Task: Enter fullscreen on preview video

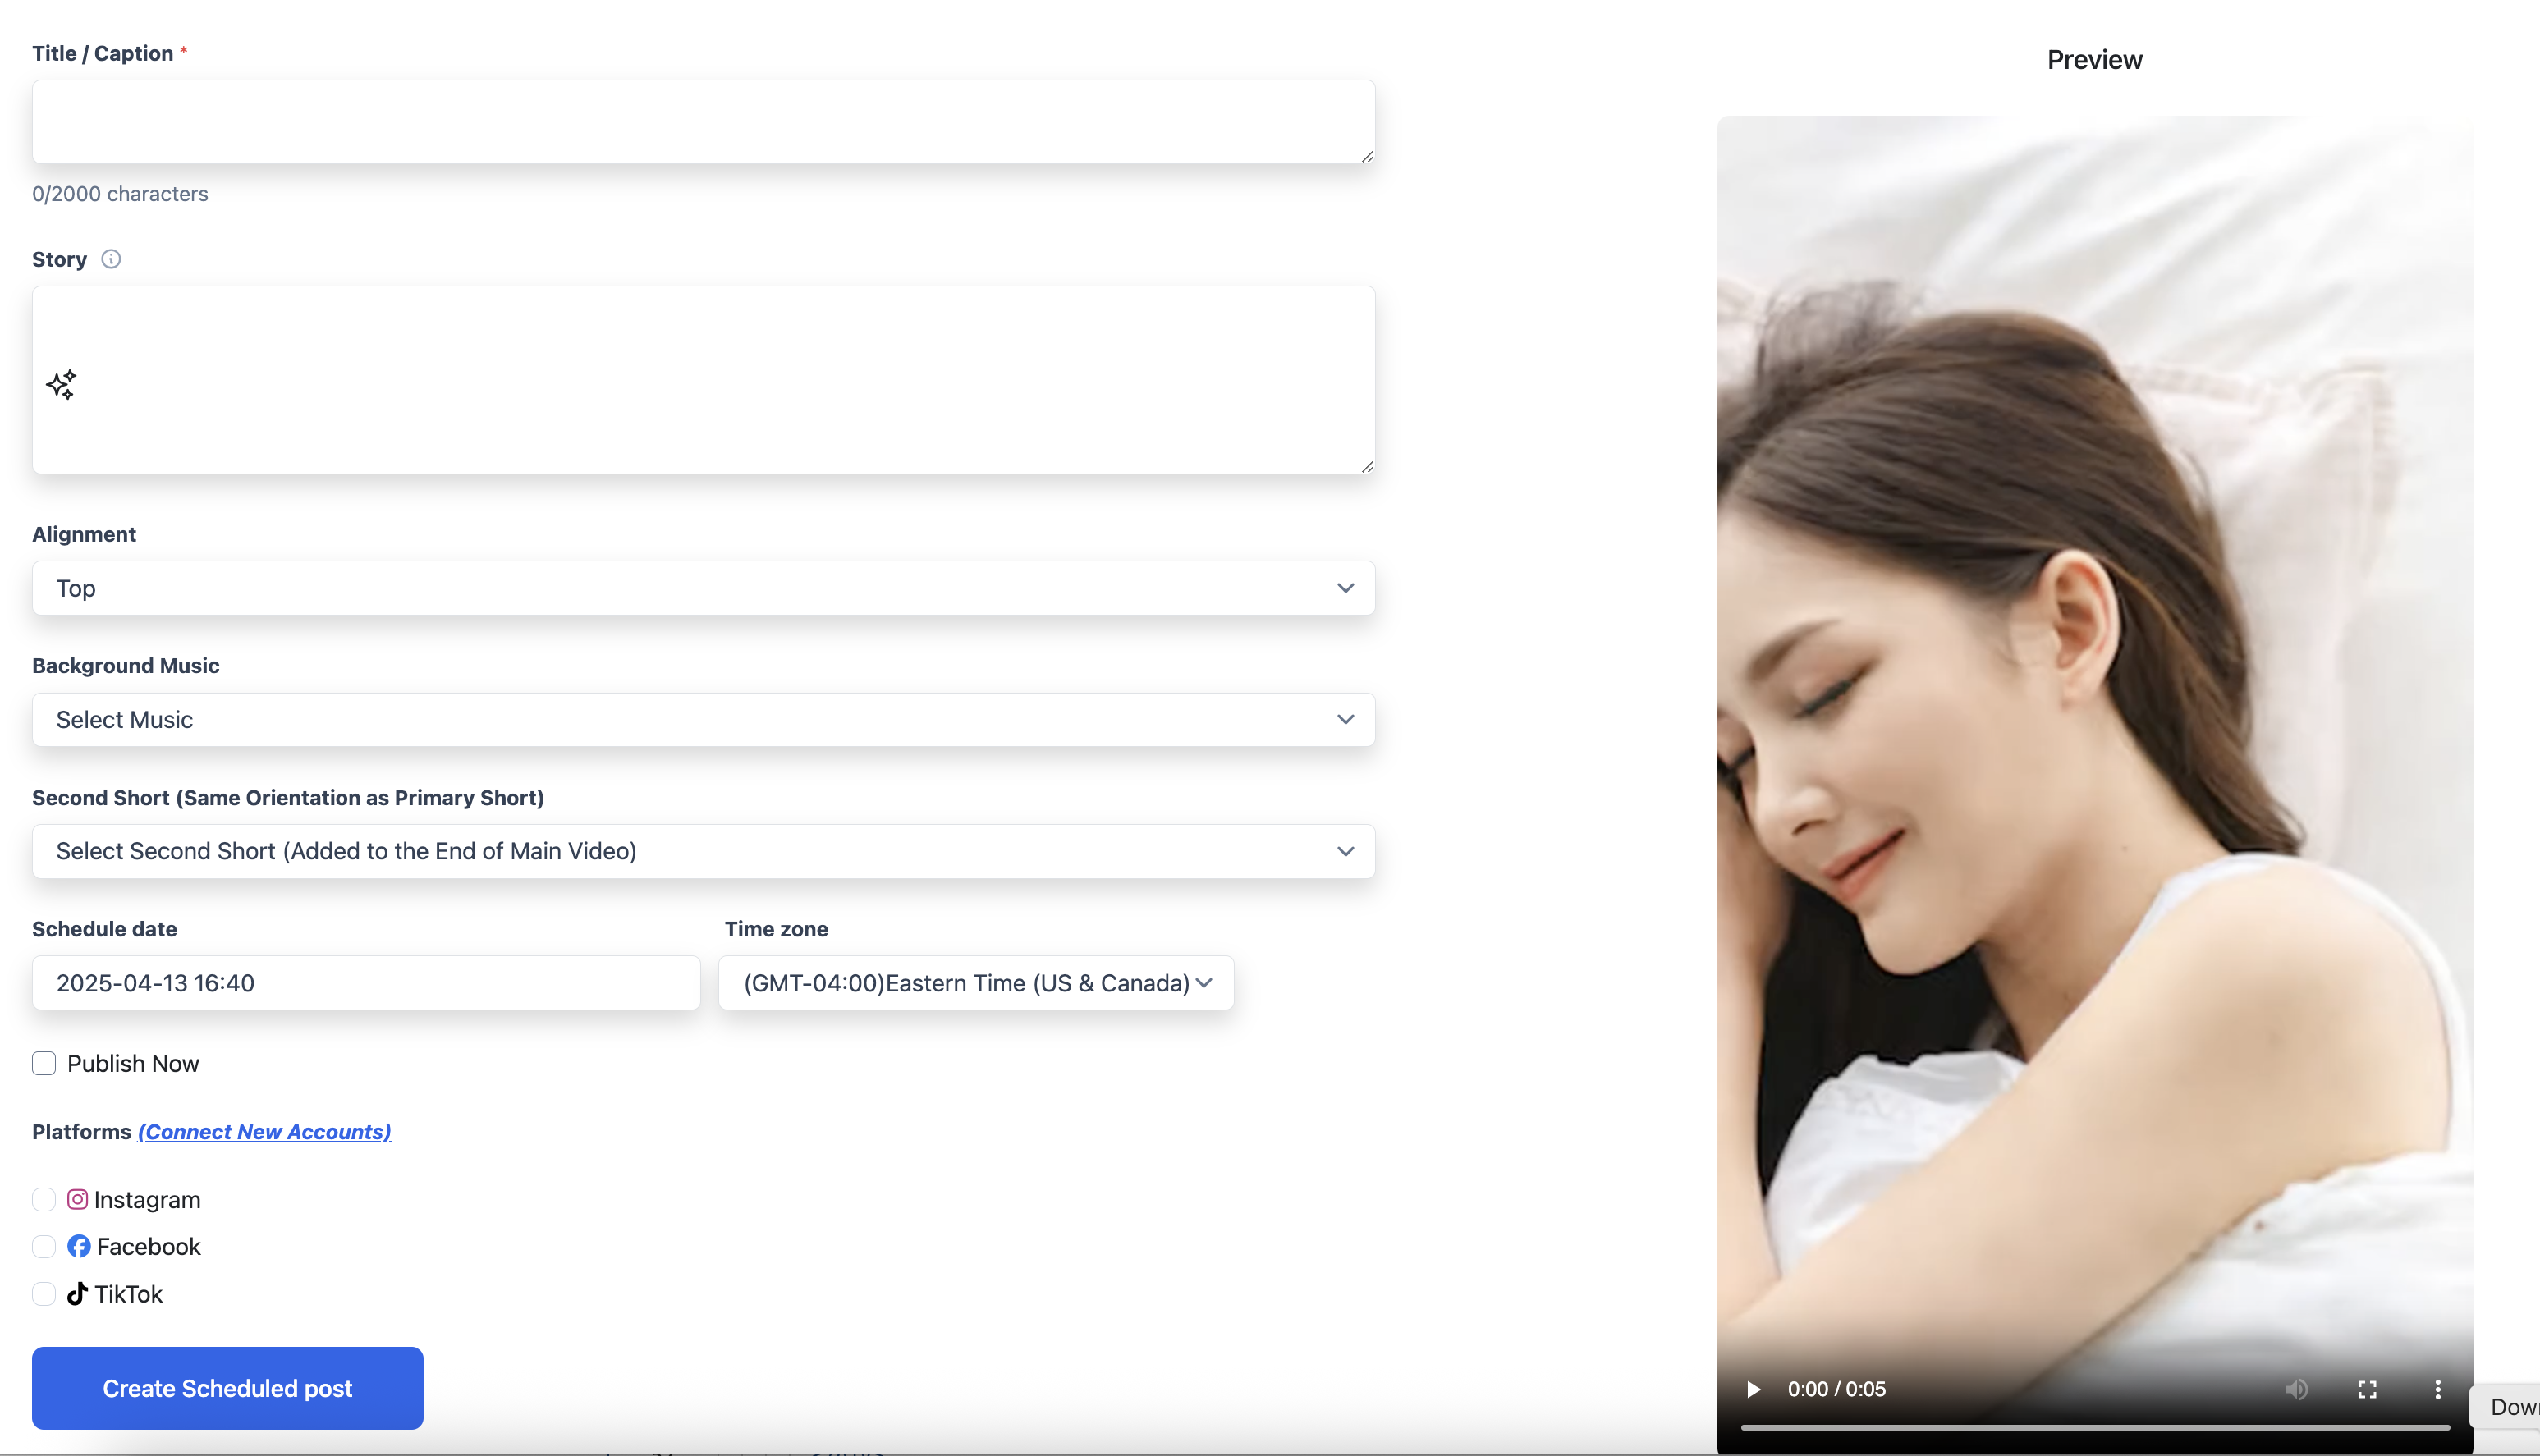Action: pyautogui.click(x=2367, y=1389)
